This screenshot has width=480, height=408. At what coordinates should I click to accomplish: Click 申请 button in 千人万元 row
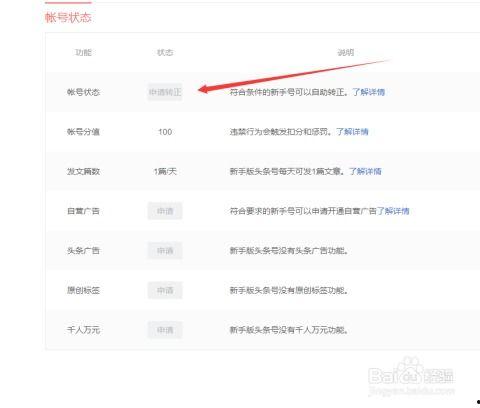(x=165, y=330)
